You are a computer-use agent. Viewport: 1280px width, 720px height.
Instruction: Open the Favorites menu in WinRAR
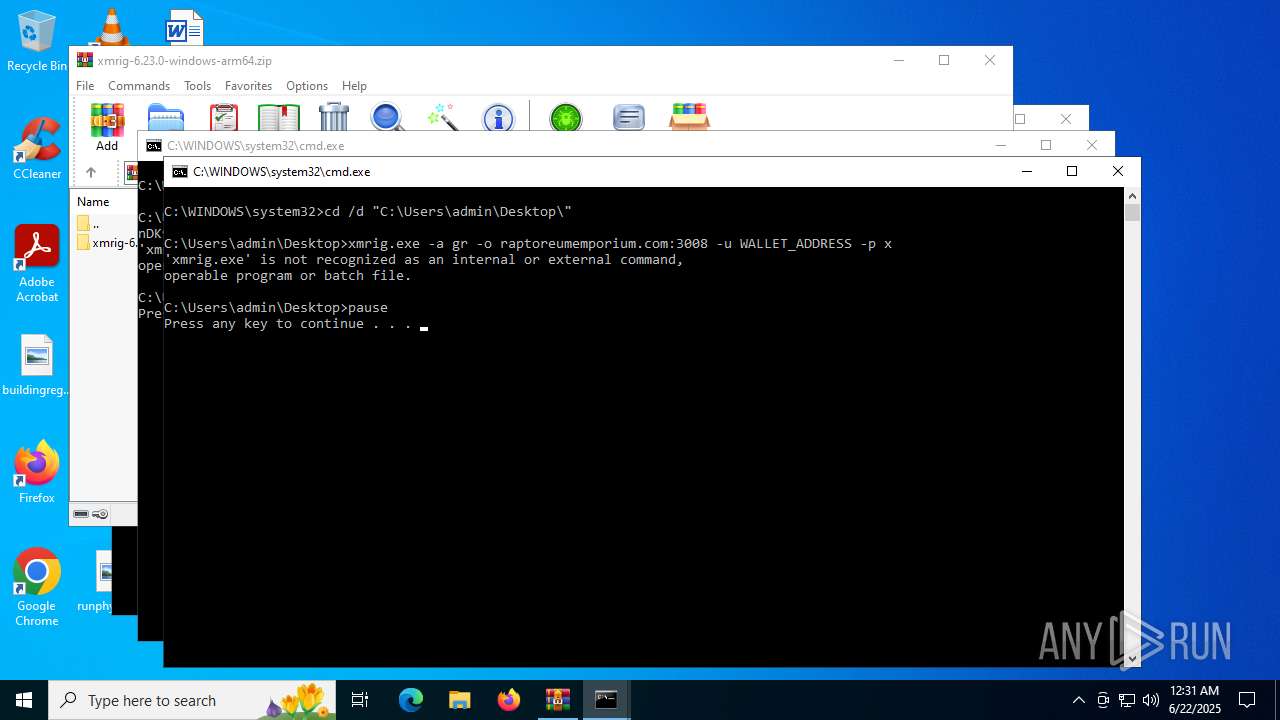coord(248,86)
